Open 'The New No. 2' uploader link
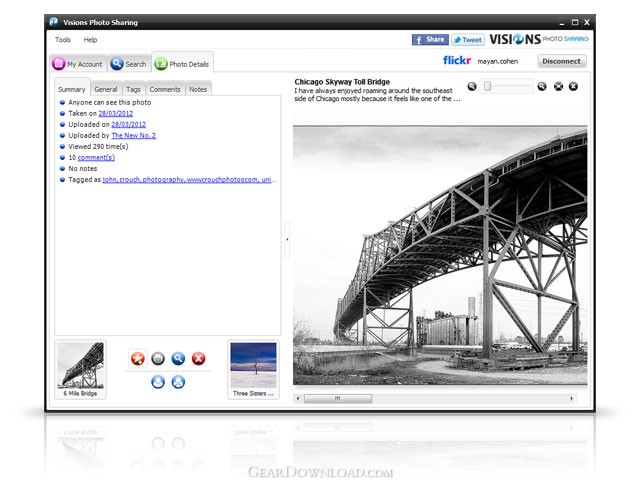Image resolution: width=640 pixels, height=480 pixels. 133,135
